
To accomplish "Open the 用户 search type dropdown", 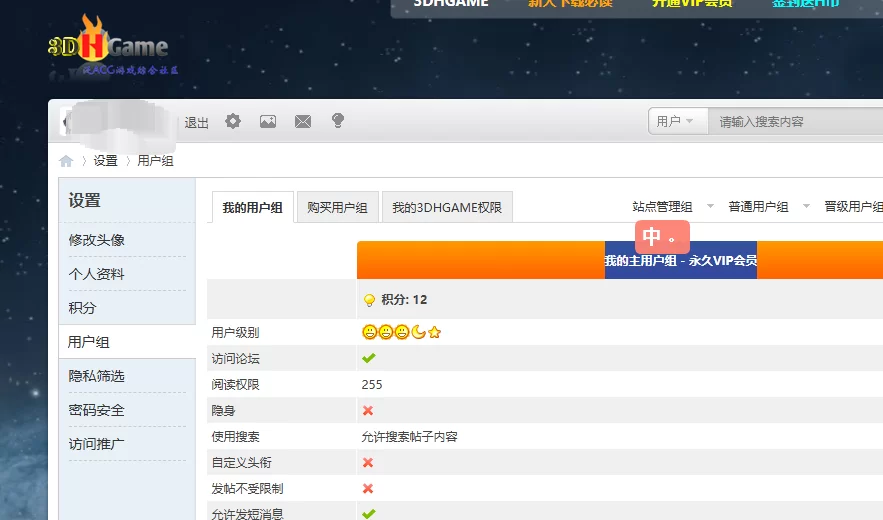I will tap(677, 121).
